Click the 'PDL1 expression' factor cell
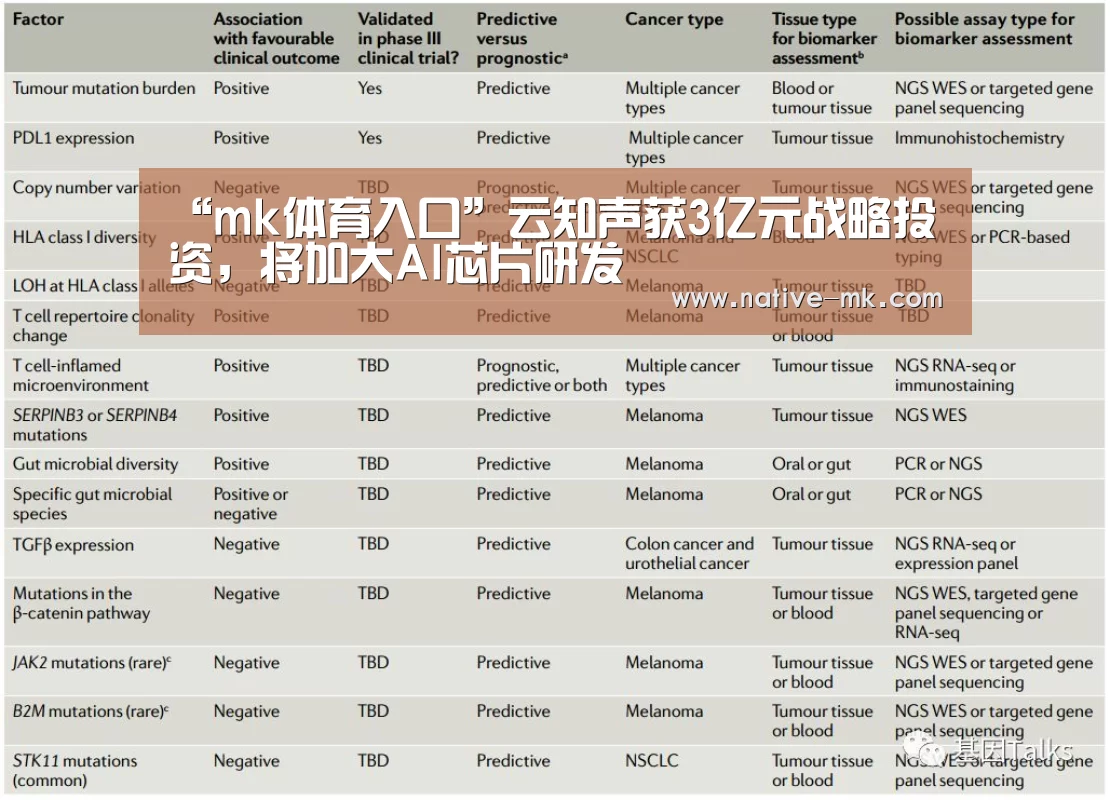 point(73,138)
